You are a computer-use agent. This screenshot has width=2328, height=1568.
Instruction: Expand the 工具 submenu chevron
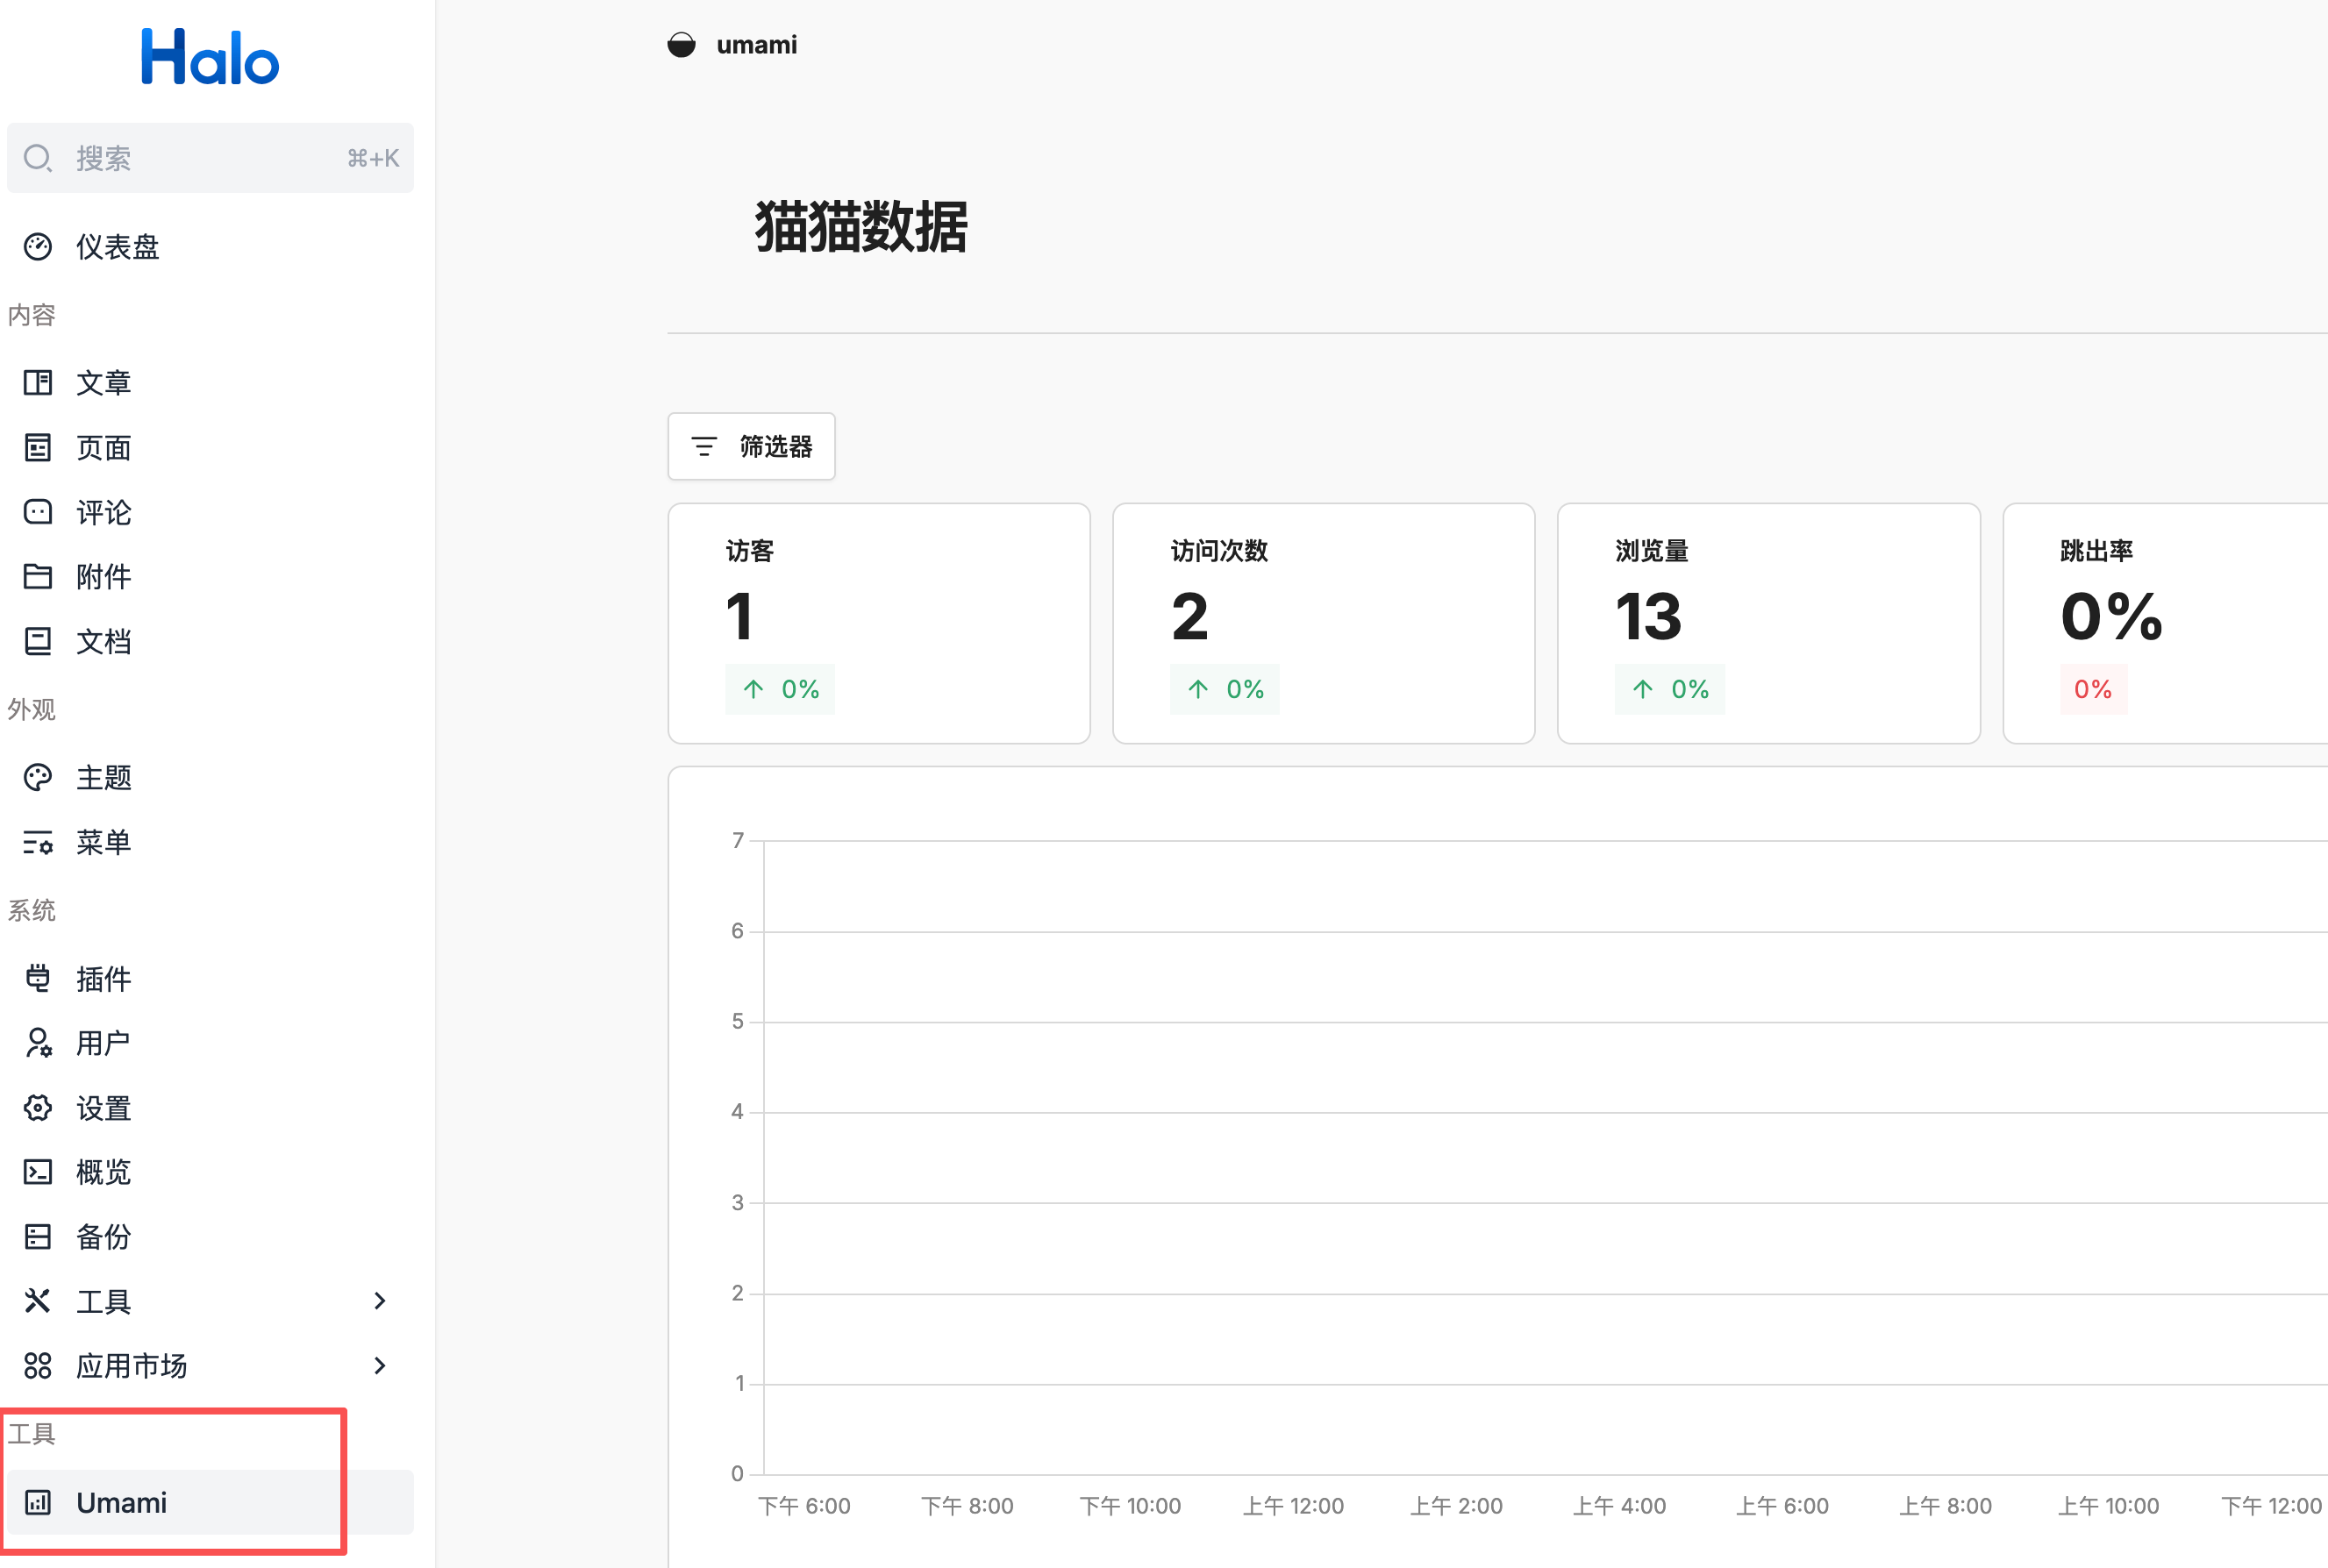click(379, 1301)
